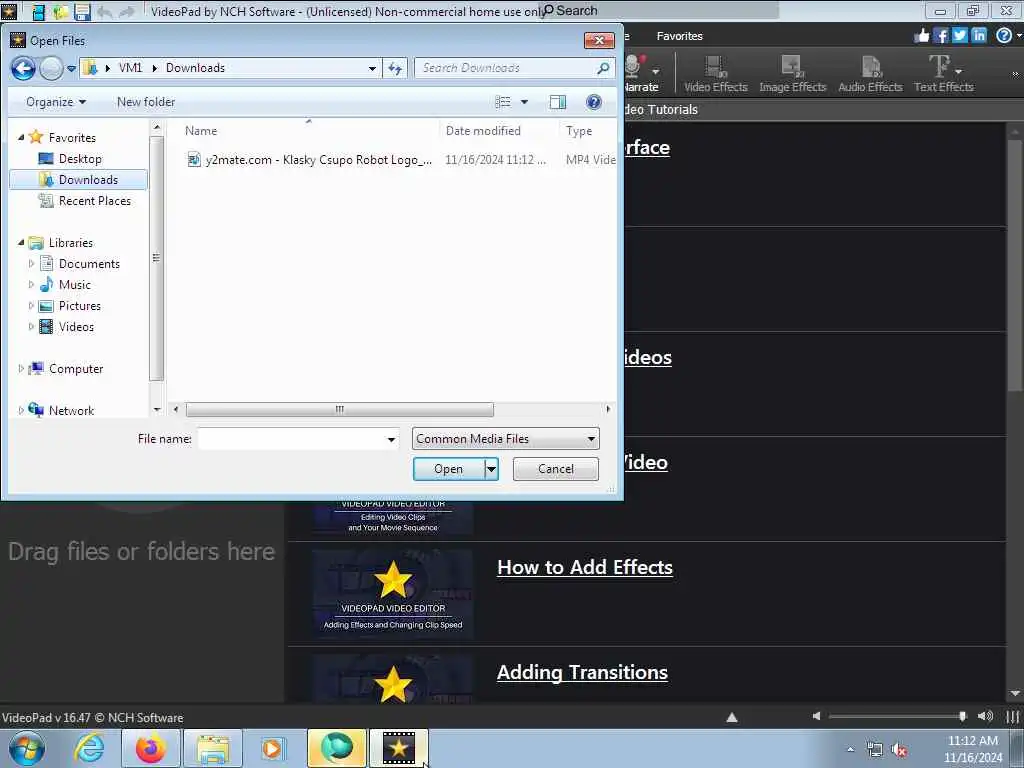This screenshot has height=768, width=1024.
Task: Open the Adding Transitions tutorial link
Action: 582,673
